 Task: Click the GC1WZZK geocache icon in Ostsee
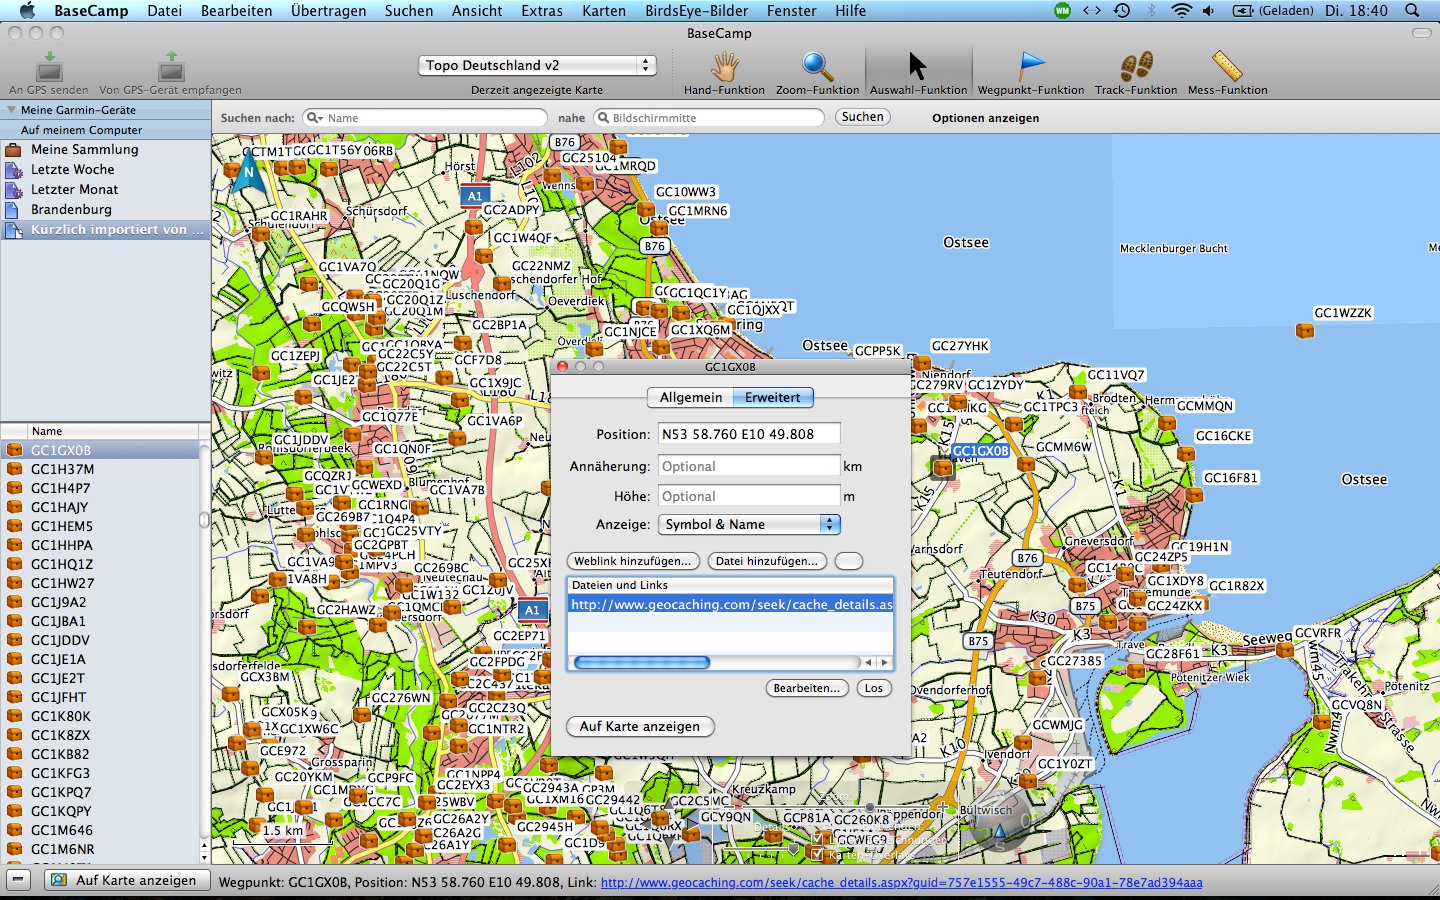pyautogui.click(x=1304, y=330)
